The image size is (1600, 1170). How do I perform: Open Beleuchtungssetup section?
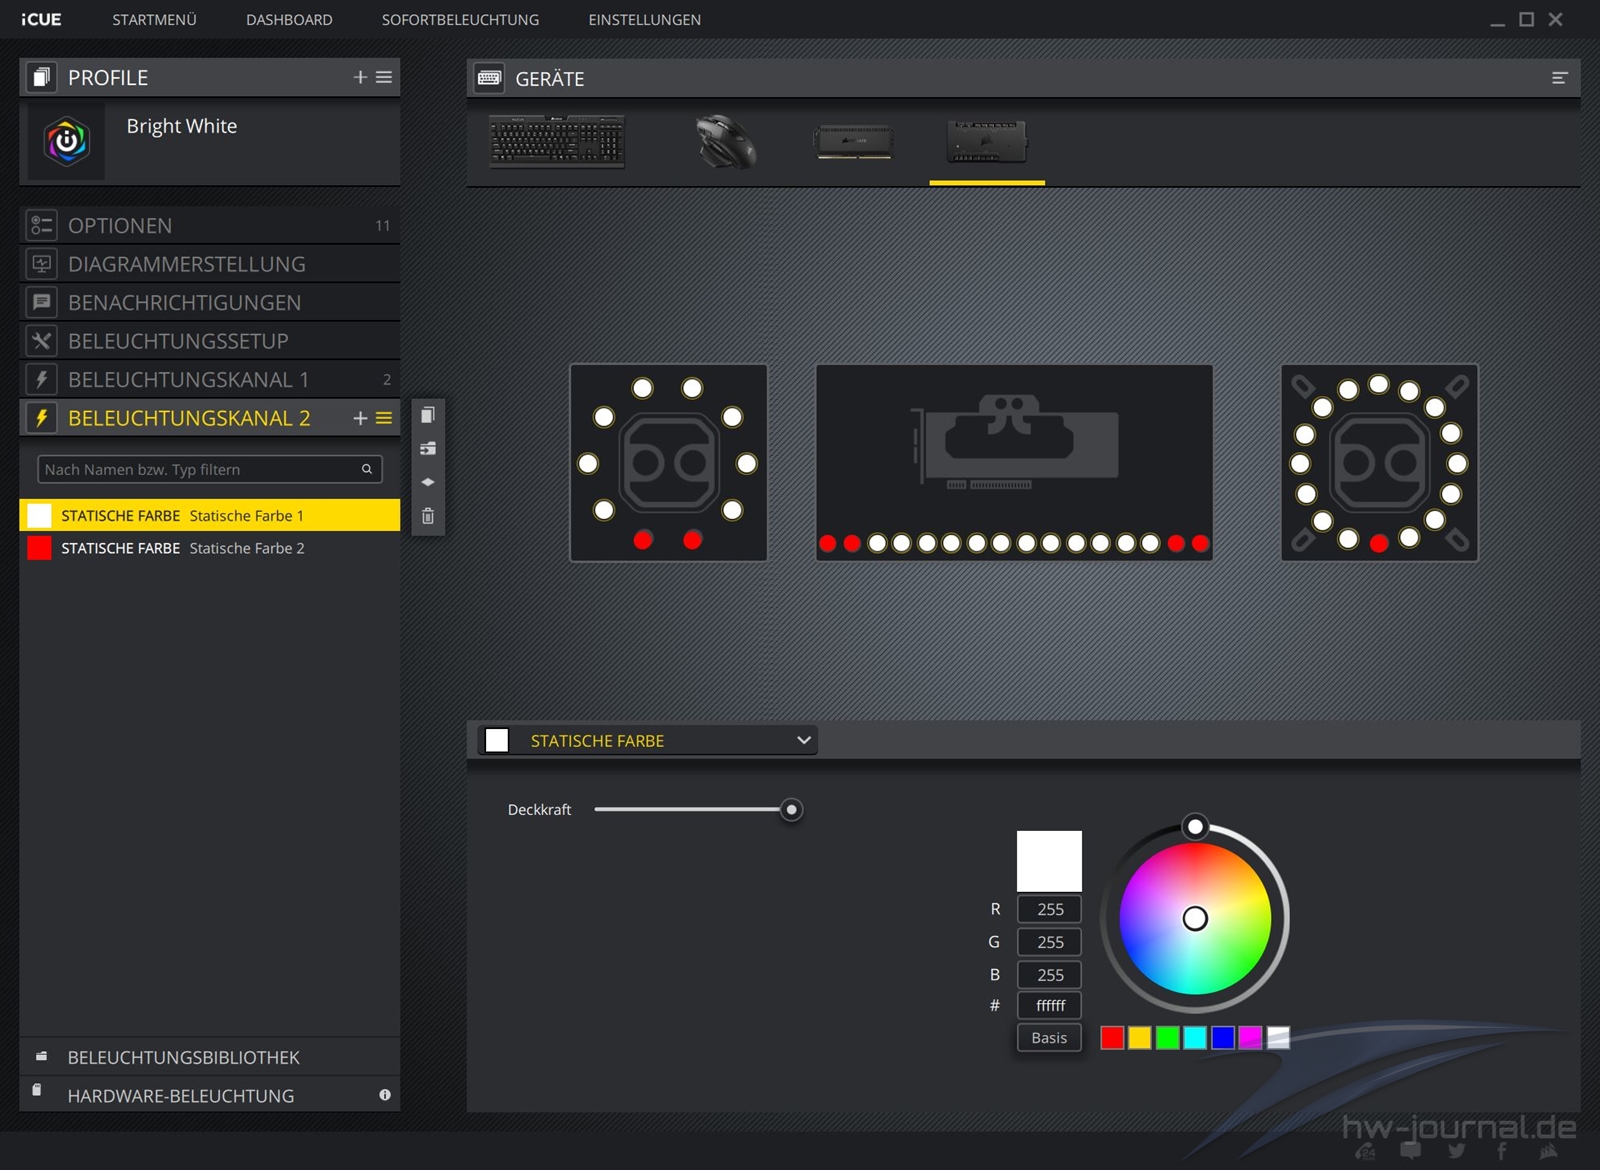click(210, 341)
